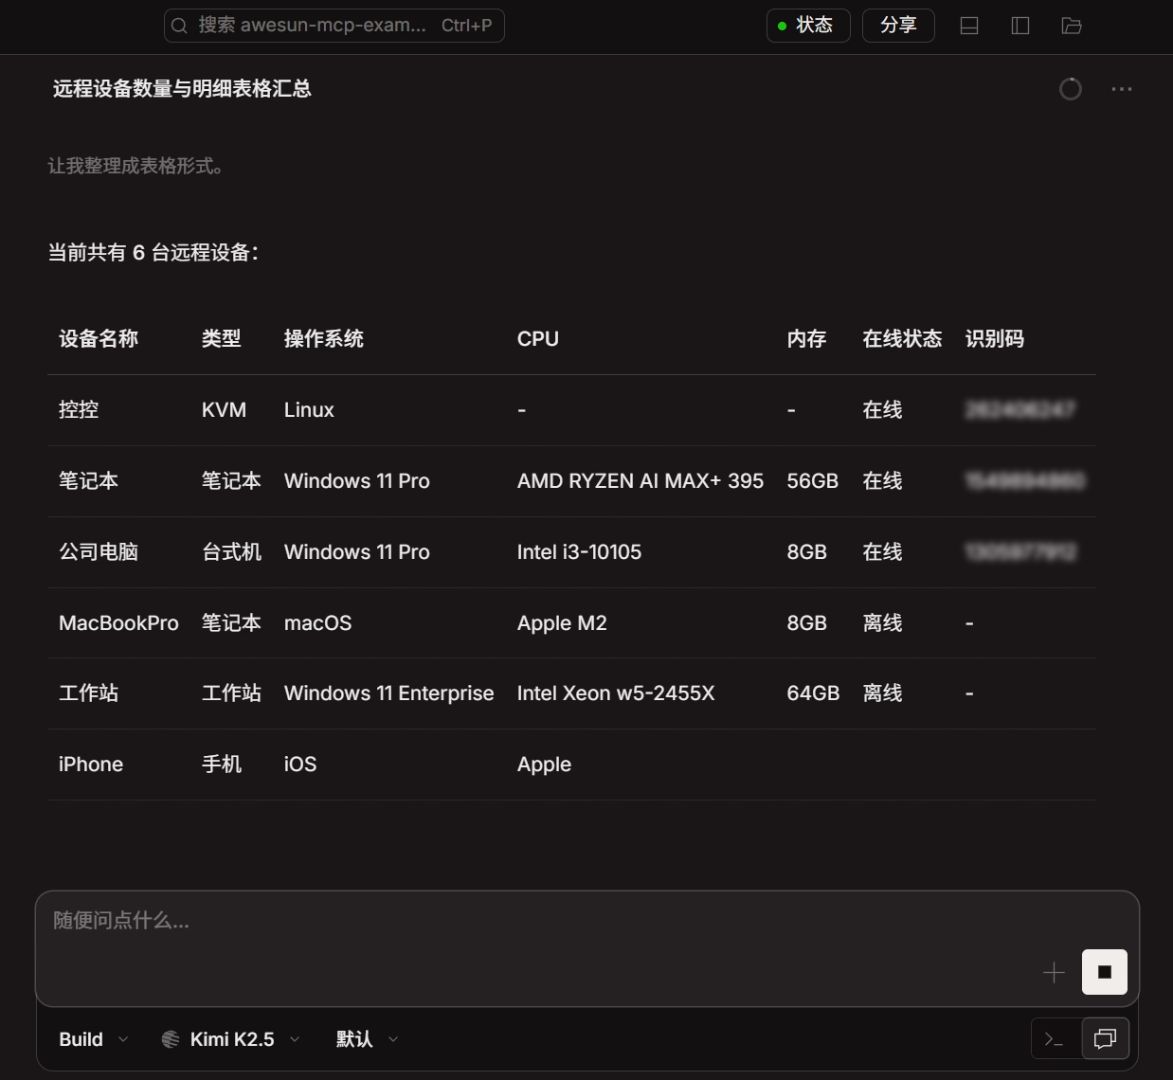Select the macOS cell
Image resolution: width=1173 pixels, height=1080 pixels.
pos(318,623)
